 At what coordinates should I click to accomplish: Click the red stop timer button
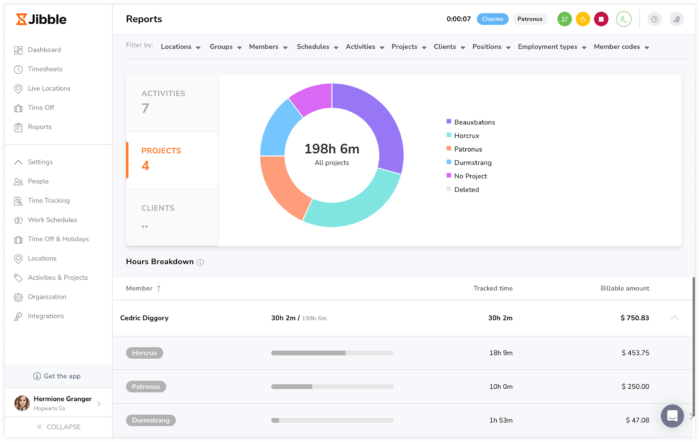click(601, 19)
